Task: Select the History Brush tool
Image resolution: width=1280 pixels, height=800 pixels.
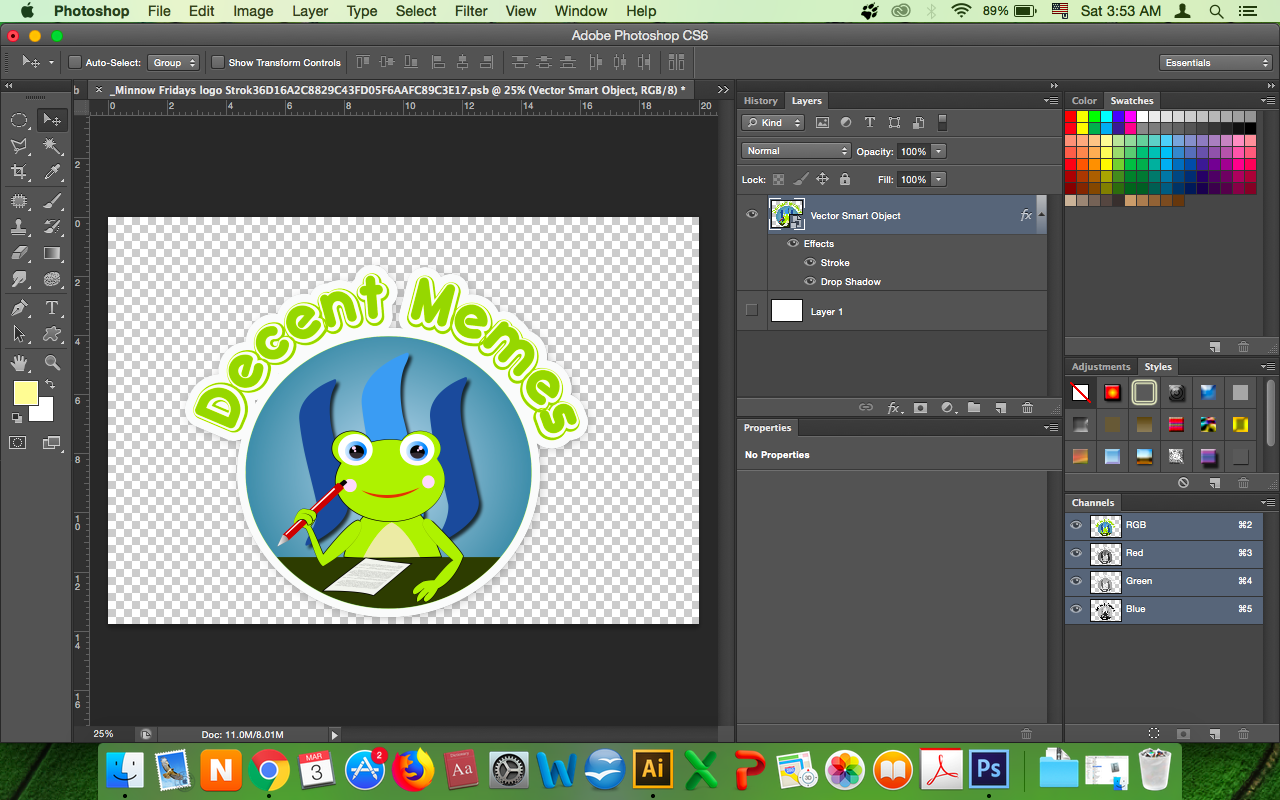Action: pos(52,227)
